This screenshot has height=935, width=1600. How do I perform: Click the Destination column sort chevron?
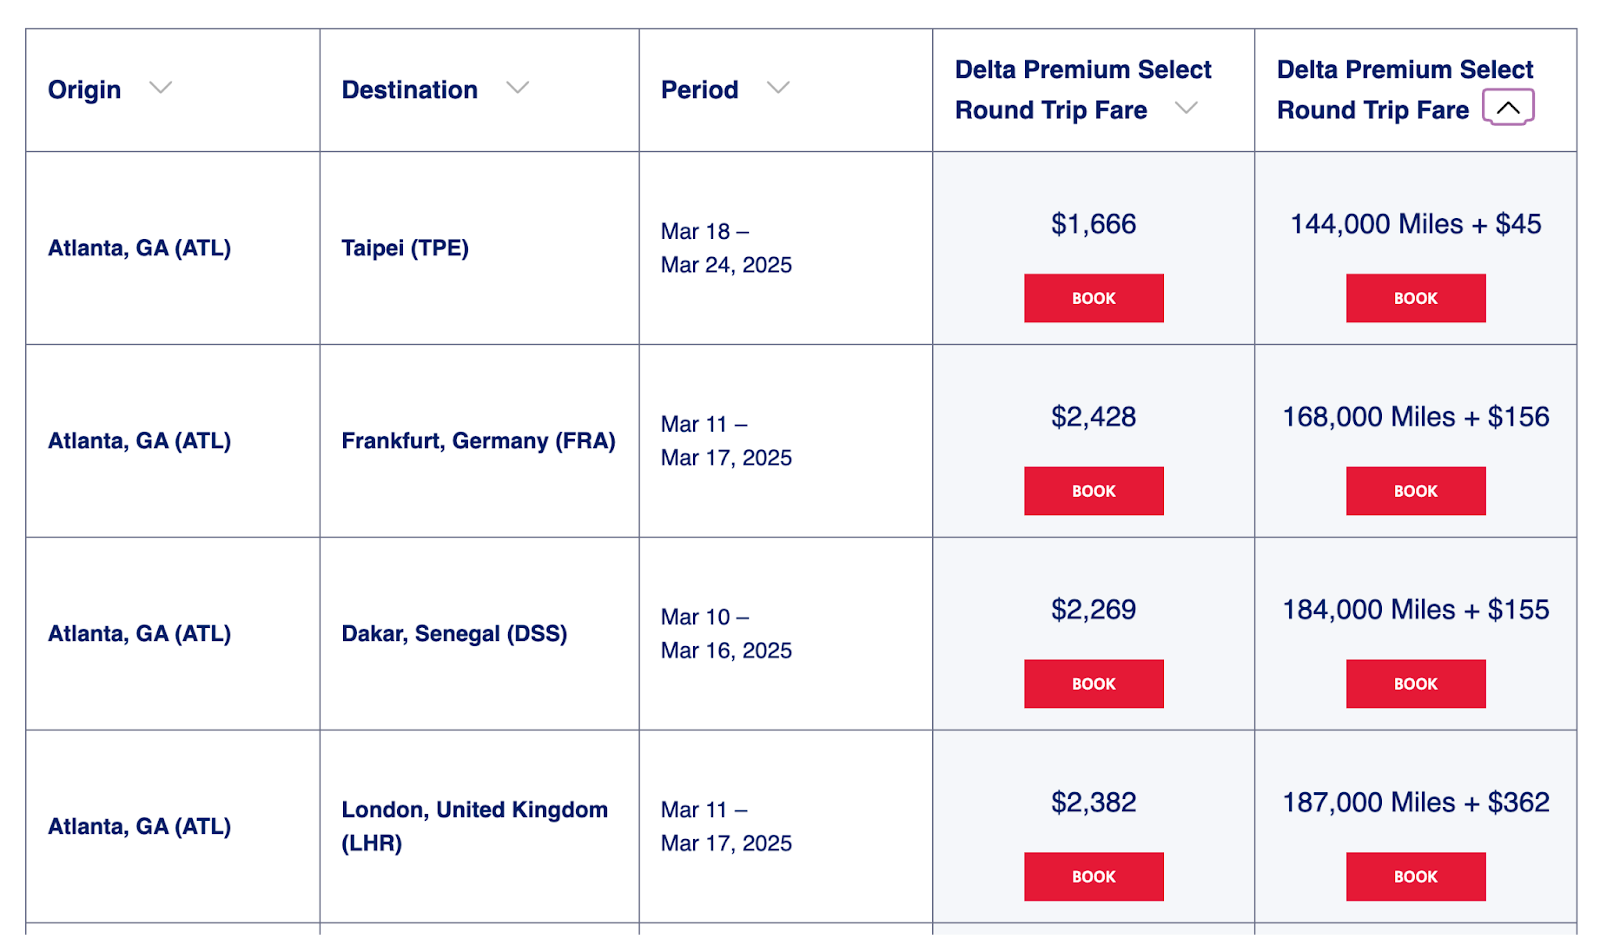click(517, 88)
